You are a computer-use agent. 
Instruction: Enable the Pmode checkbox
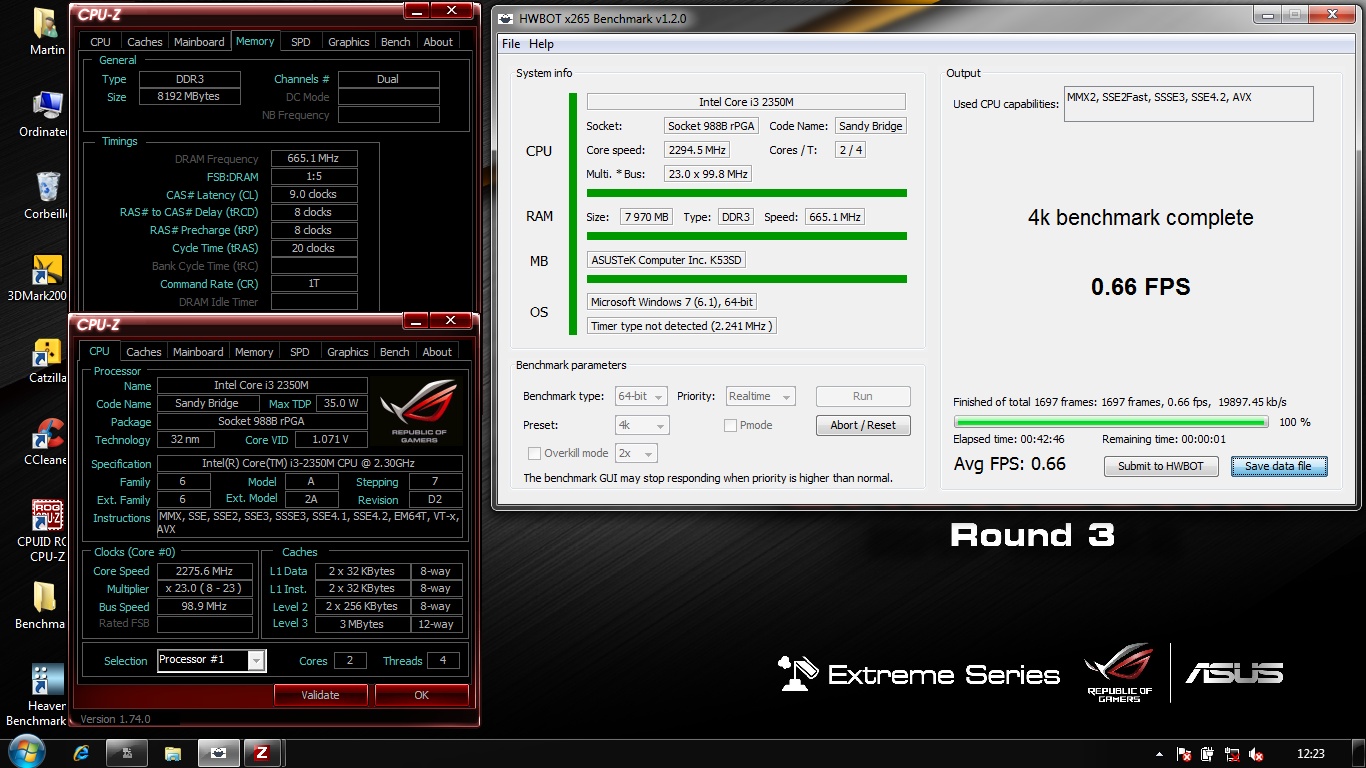(x=730, y=425)
